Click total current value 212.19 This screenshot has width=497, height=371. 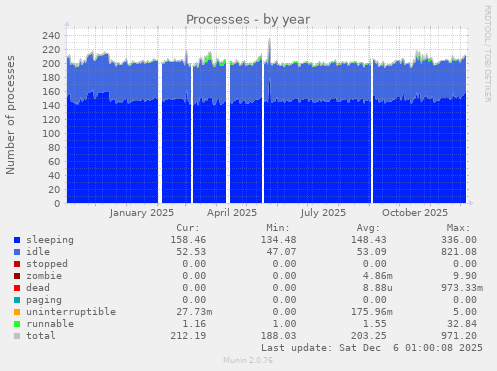tap(188, 336)
